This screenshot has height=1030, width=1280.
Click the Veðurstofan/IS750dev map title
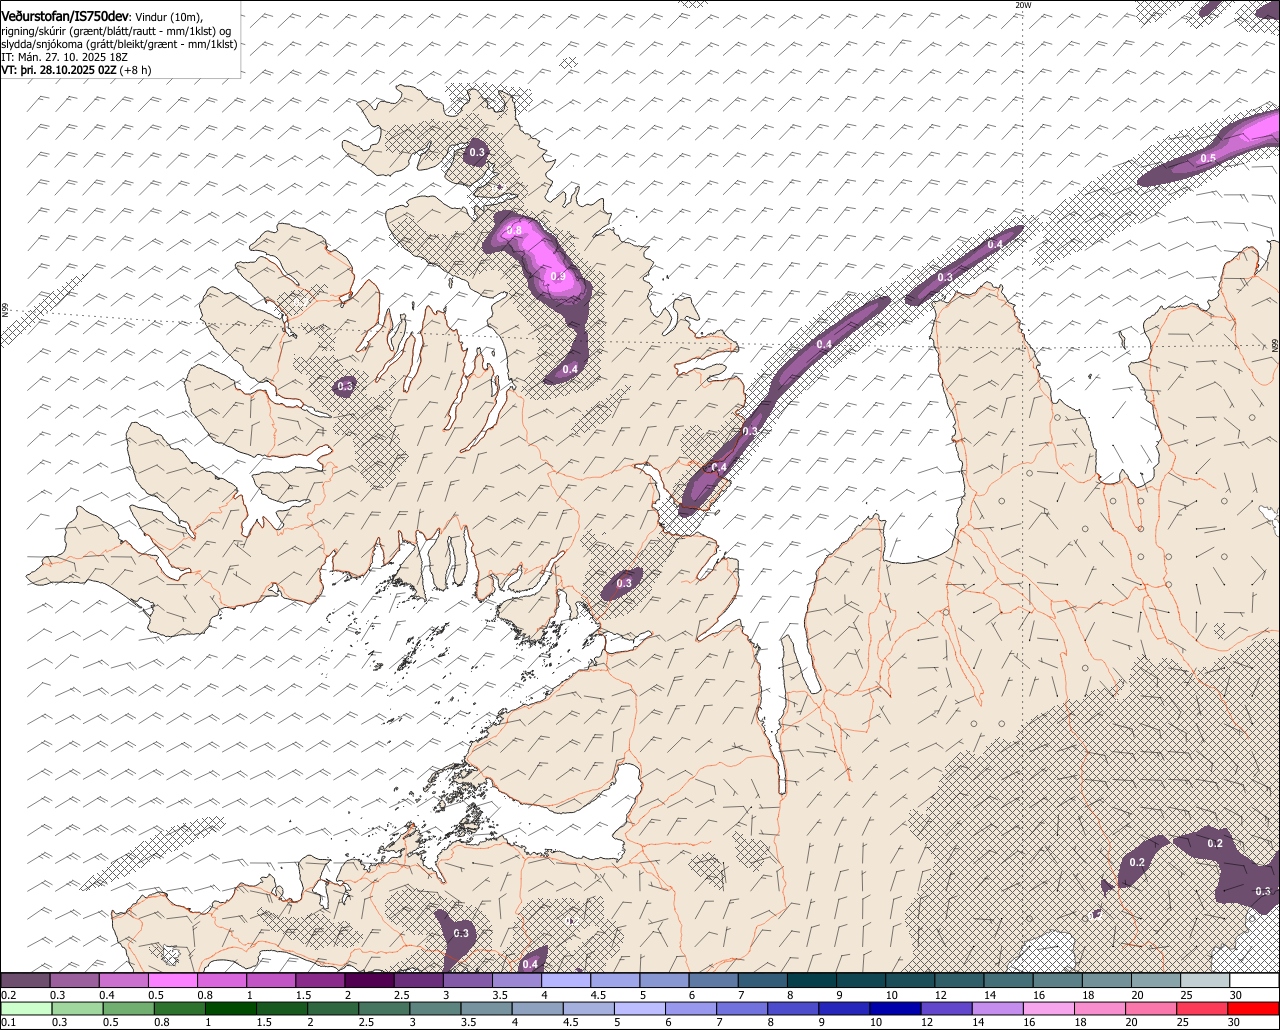tap(65, 16)
